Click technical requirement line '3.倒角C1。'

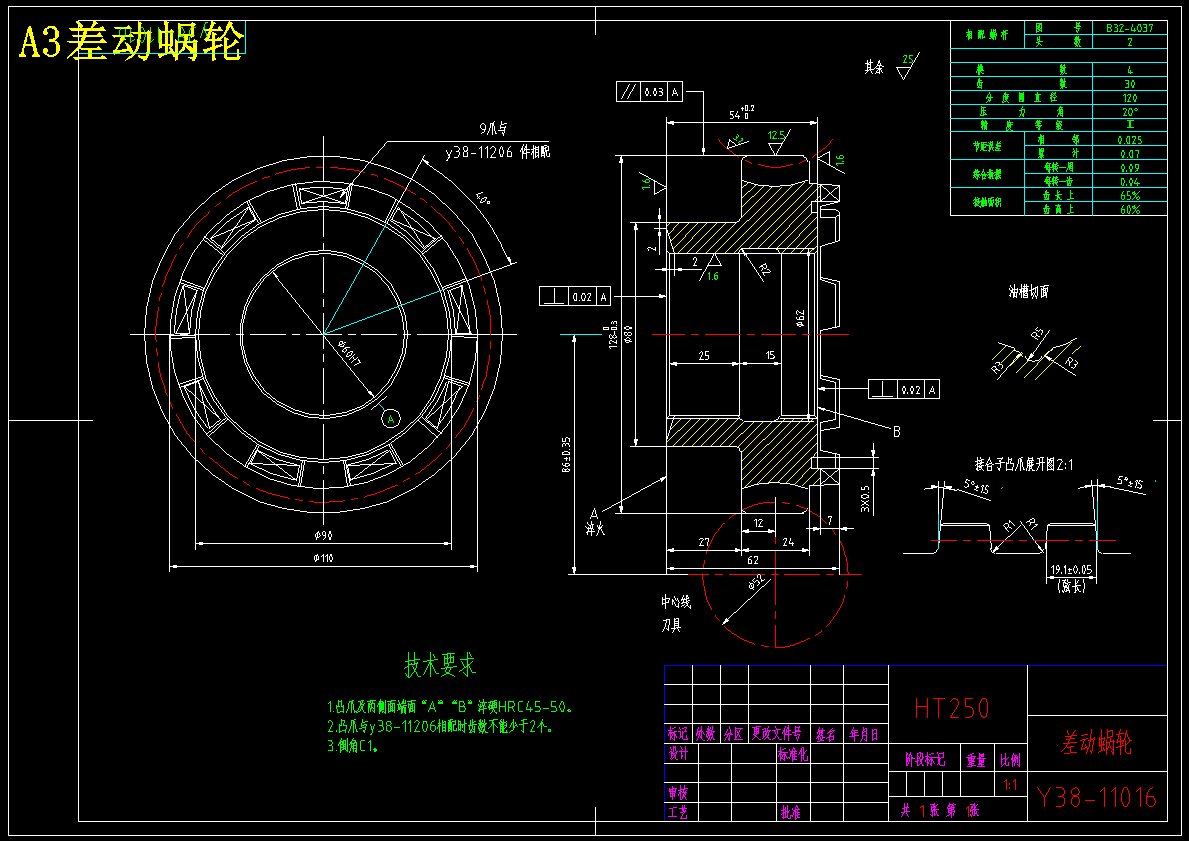pos(353,746)
